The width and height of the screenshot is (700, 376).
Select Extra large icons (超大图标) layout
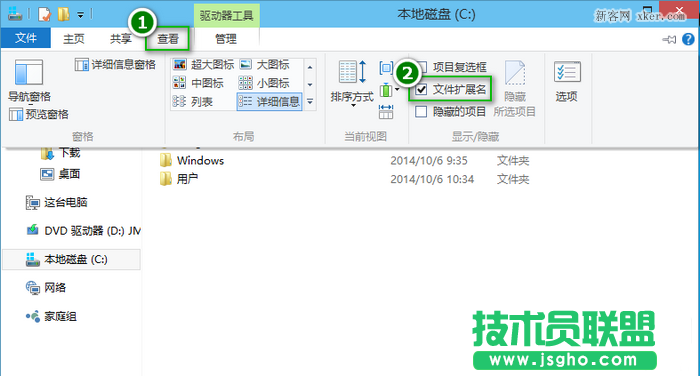point(204,65)
